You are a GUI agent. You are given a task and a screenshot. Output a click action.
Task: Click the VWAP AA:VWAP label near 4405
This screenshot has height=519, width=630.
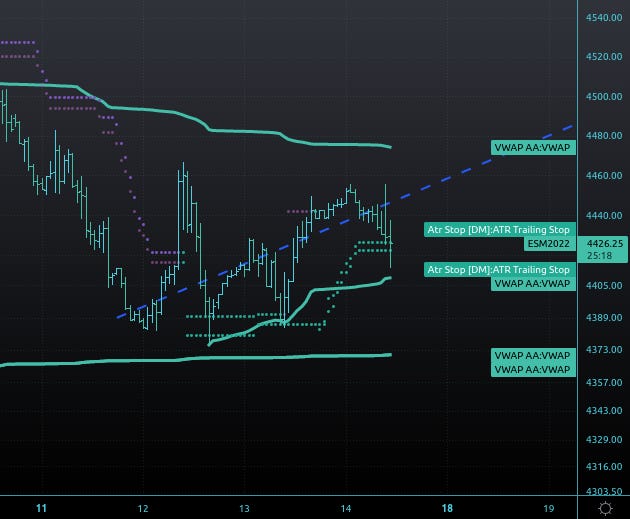533,284
